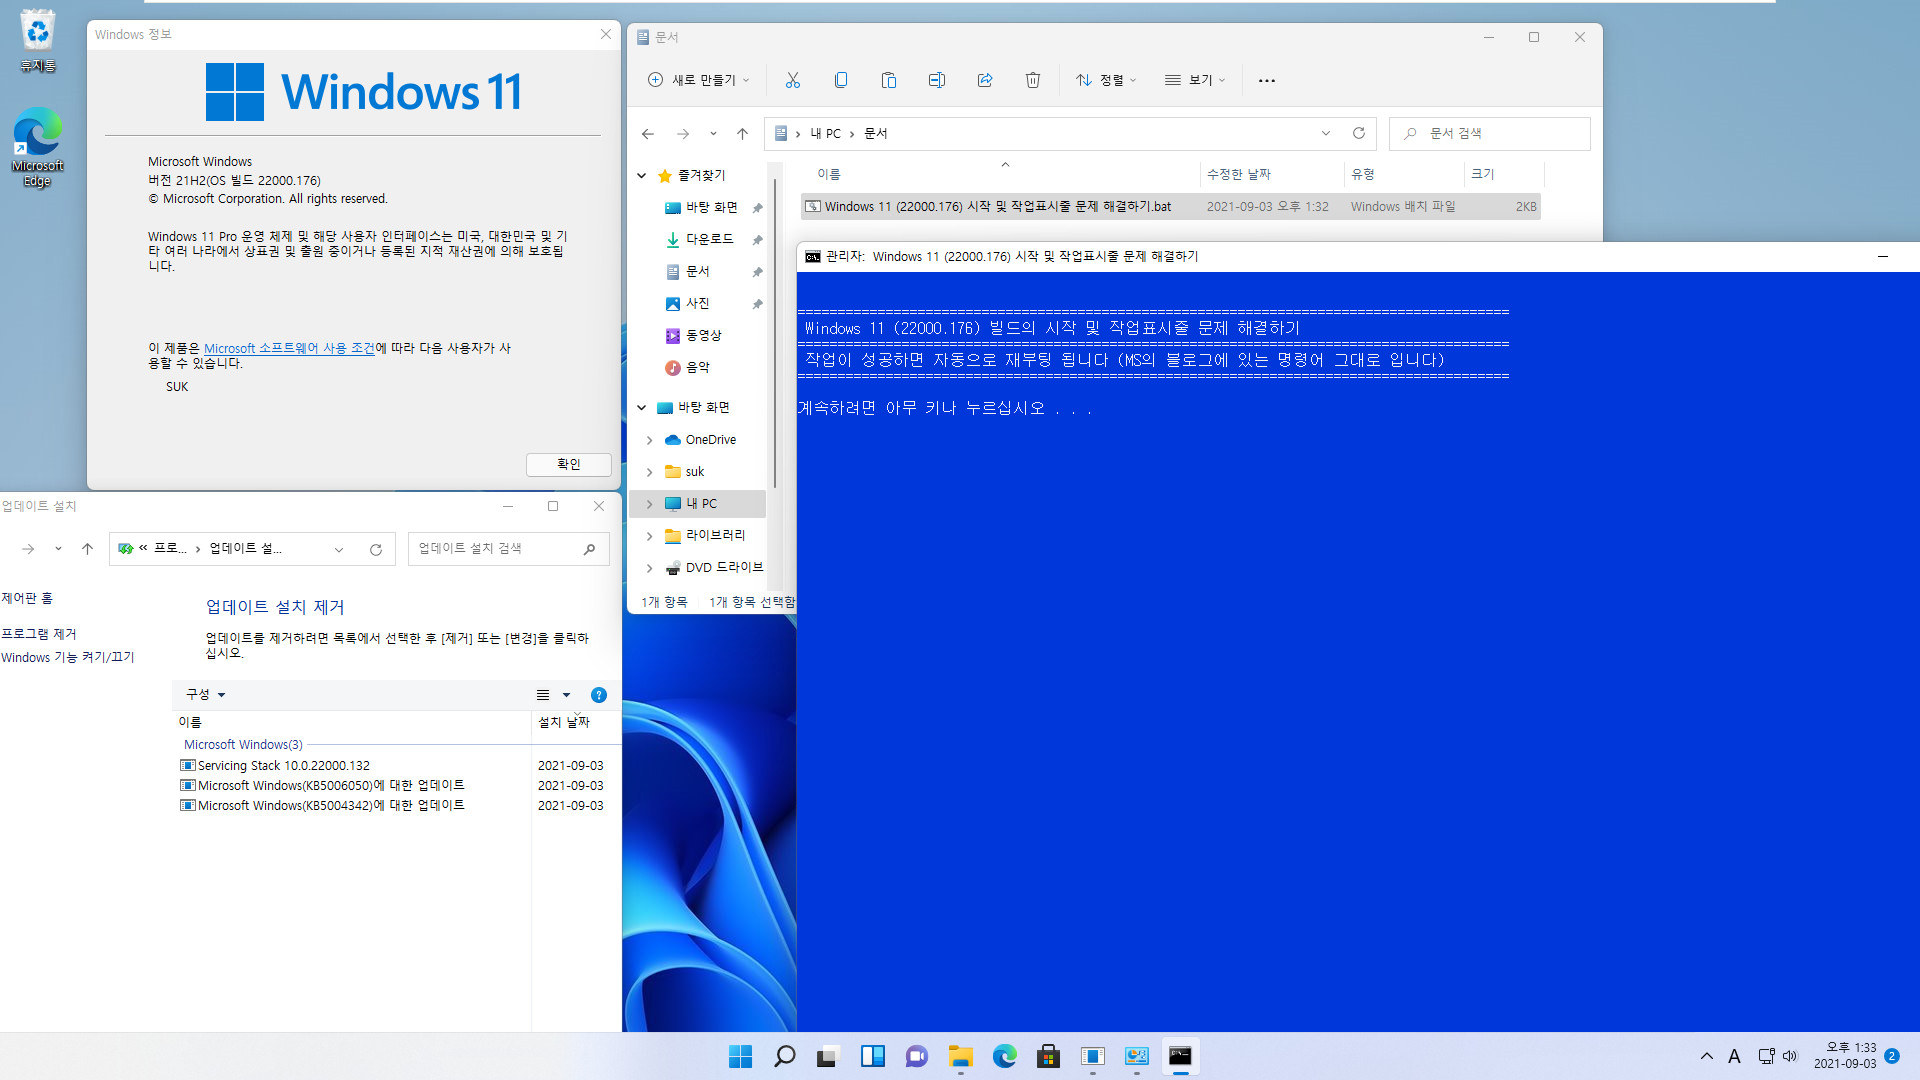Image resolution: width=1920 pixels, height=1080 pixels.
Task: Open recent locations dropdown in Explorer
Action: tap(713, 134)
